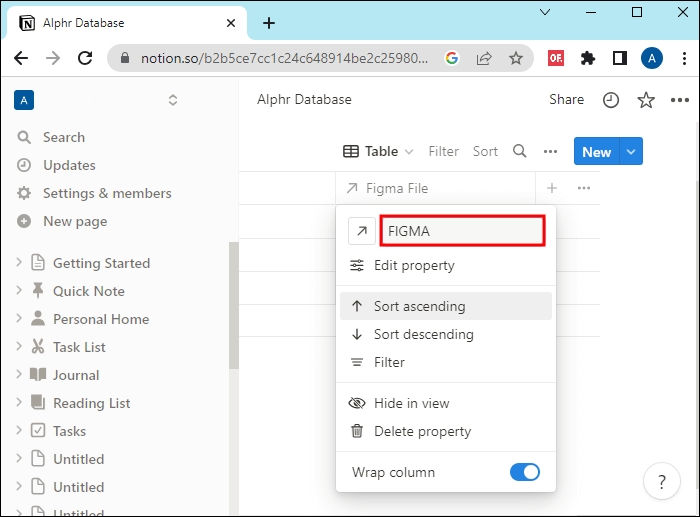
Task: Select Edit property in menu
Action: coord(446,266)
